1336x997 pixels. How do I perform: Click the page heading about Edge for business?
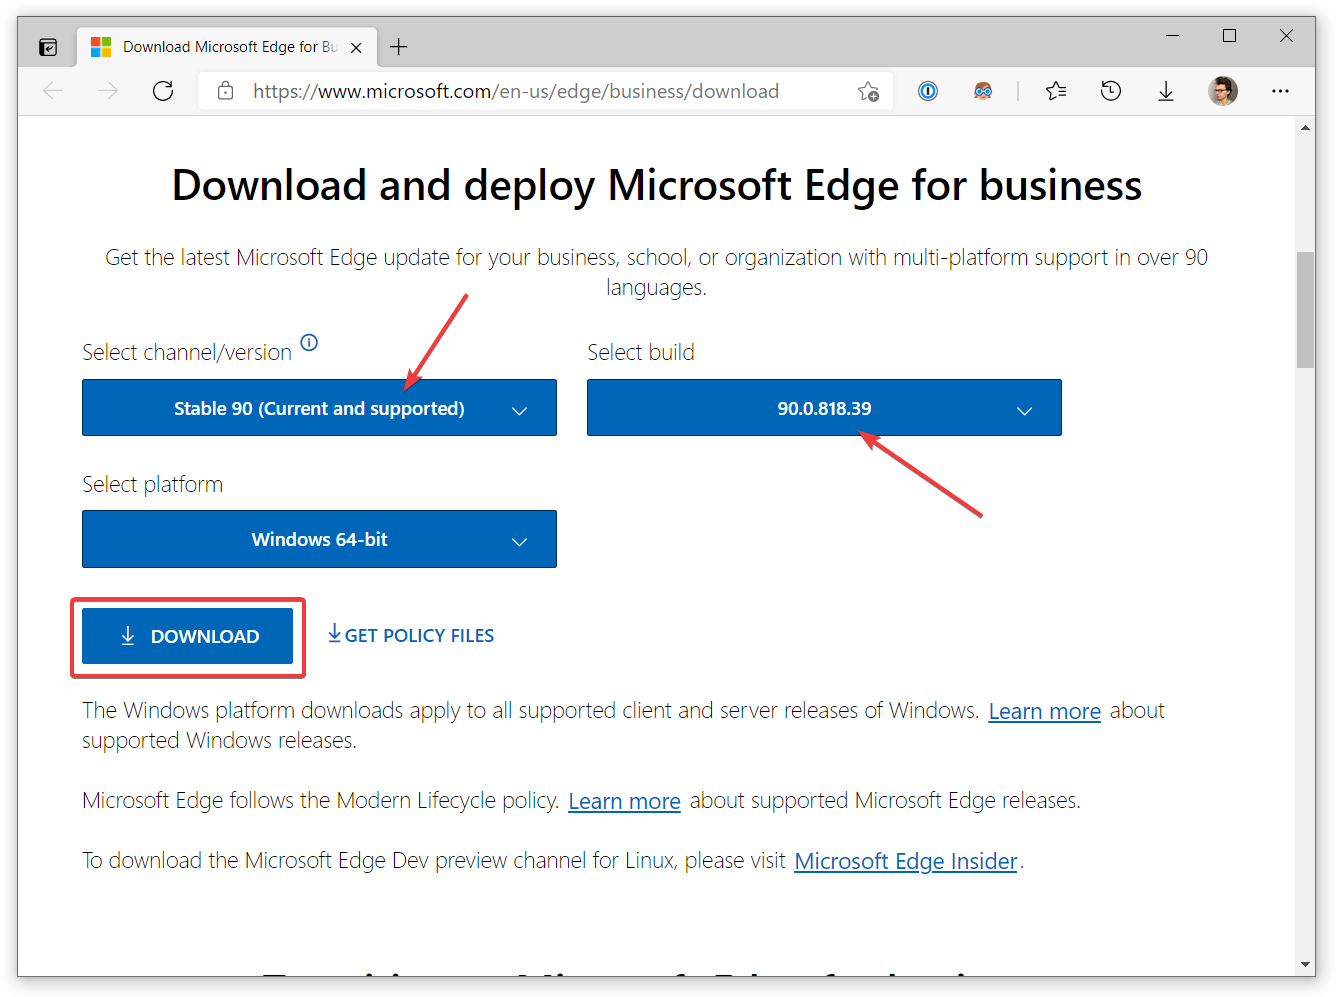(x=657, y=186)
